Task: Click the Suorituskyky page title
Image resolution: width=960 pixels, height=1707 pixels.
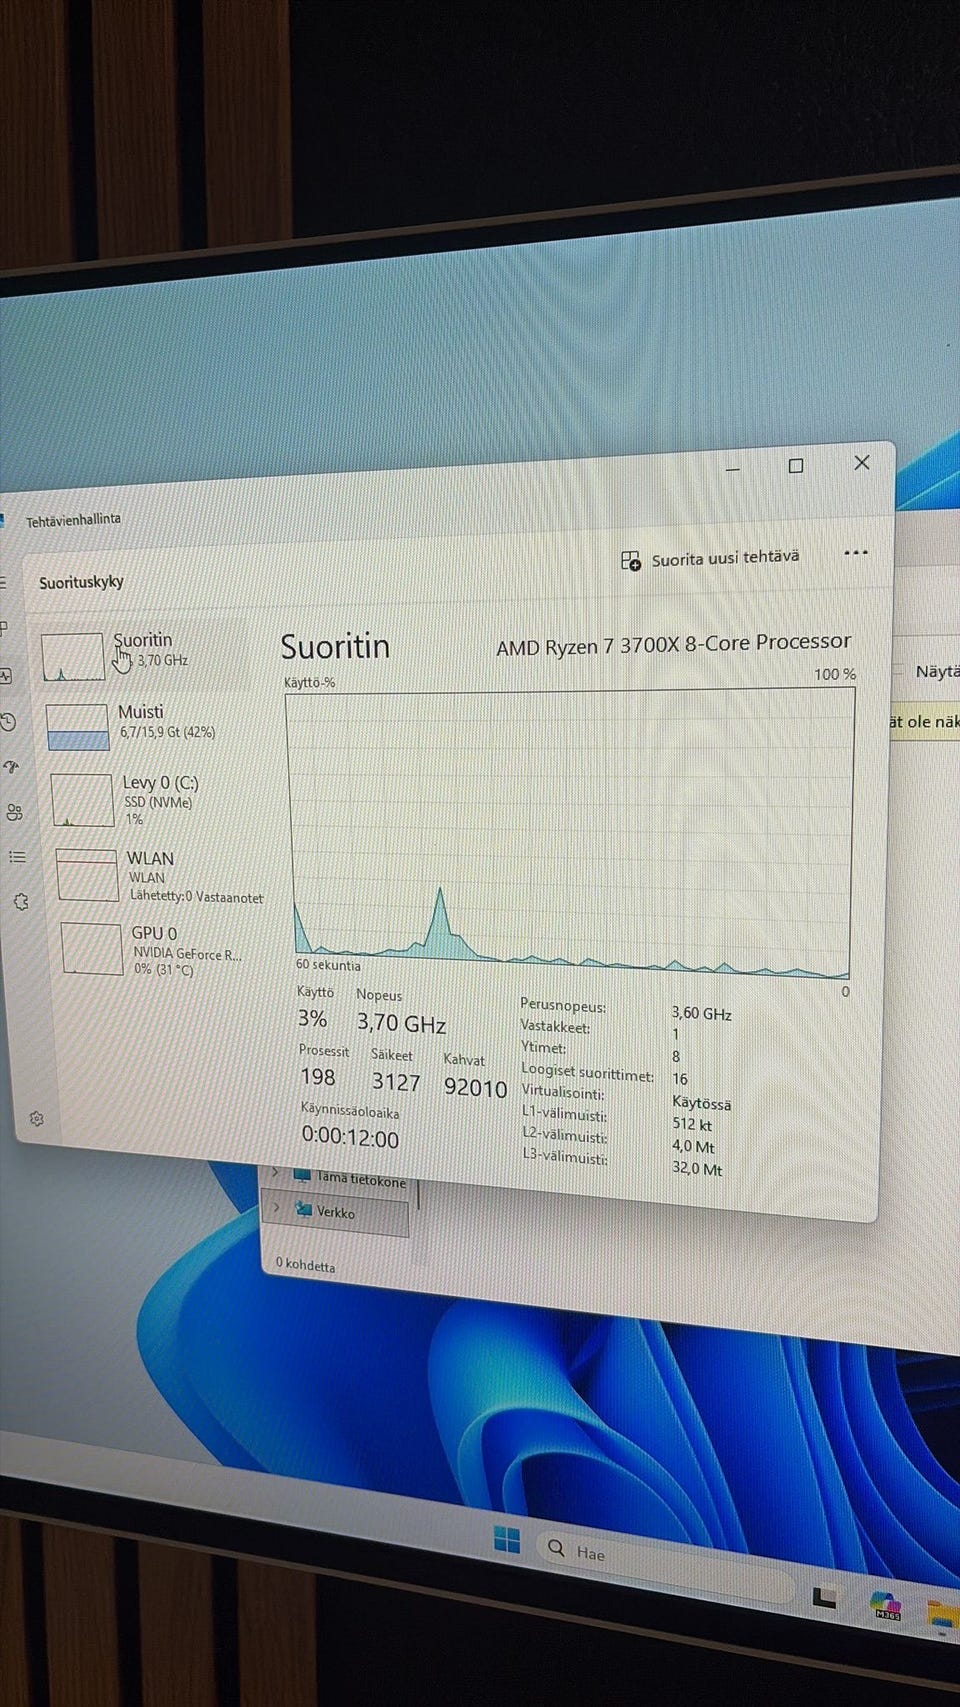Action: pos(81,582)
